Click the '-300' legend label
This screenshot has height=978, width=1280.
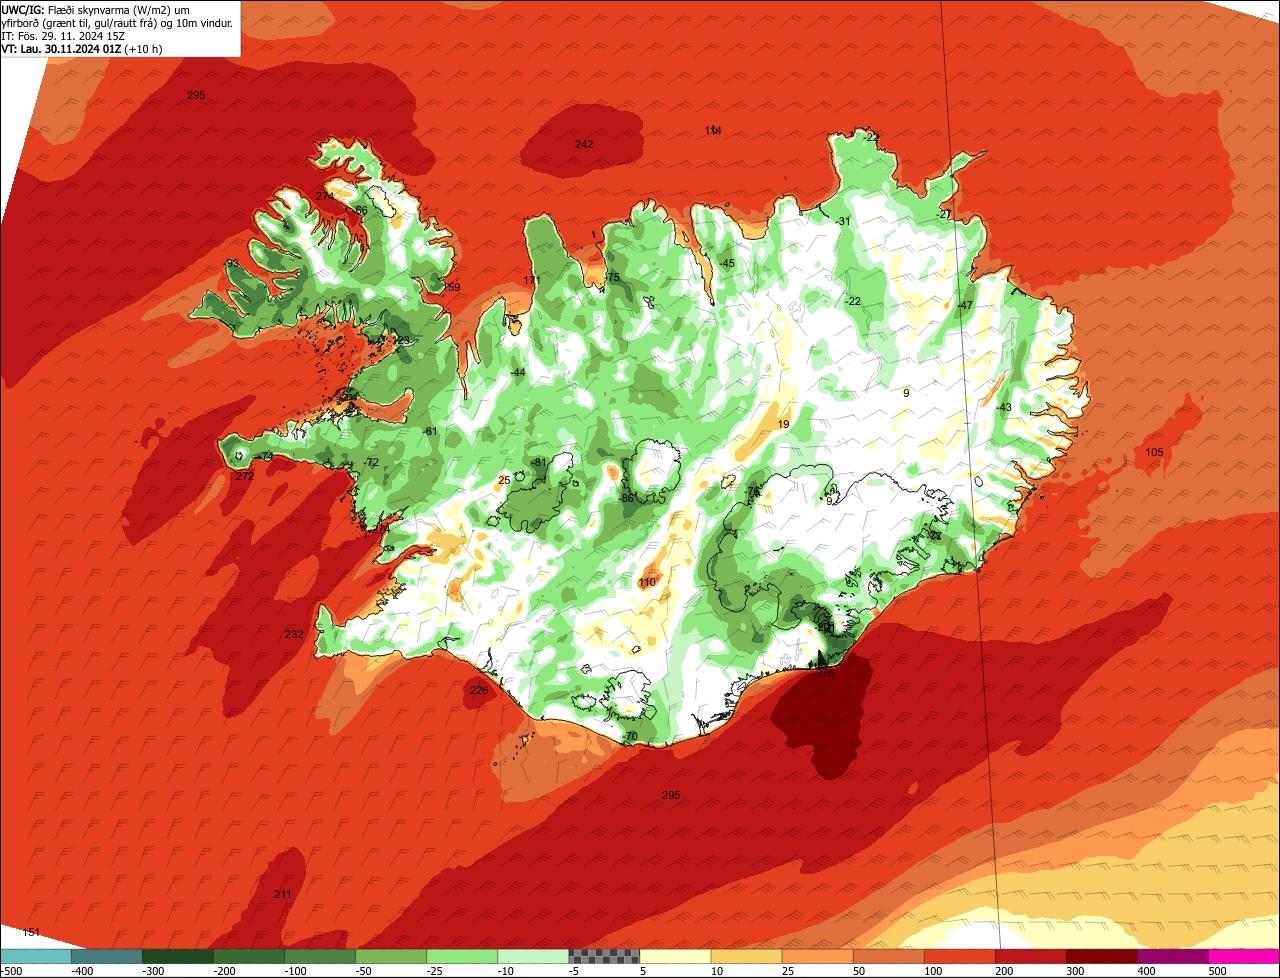click(153, 971)
